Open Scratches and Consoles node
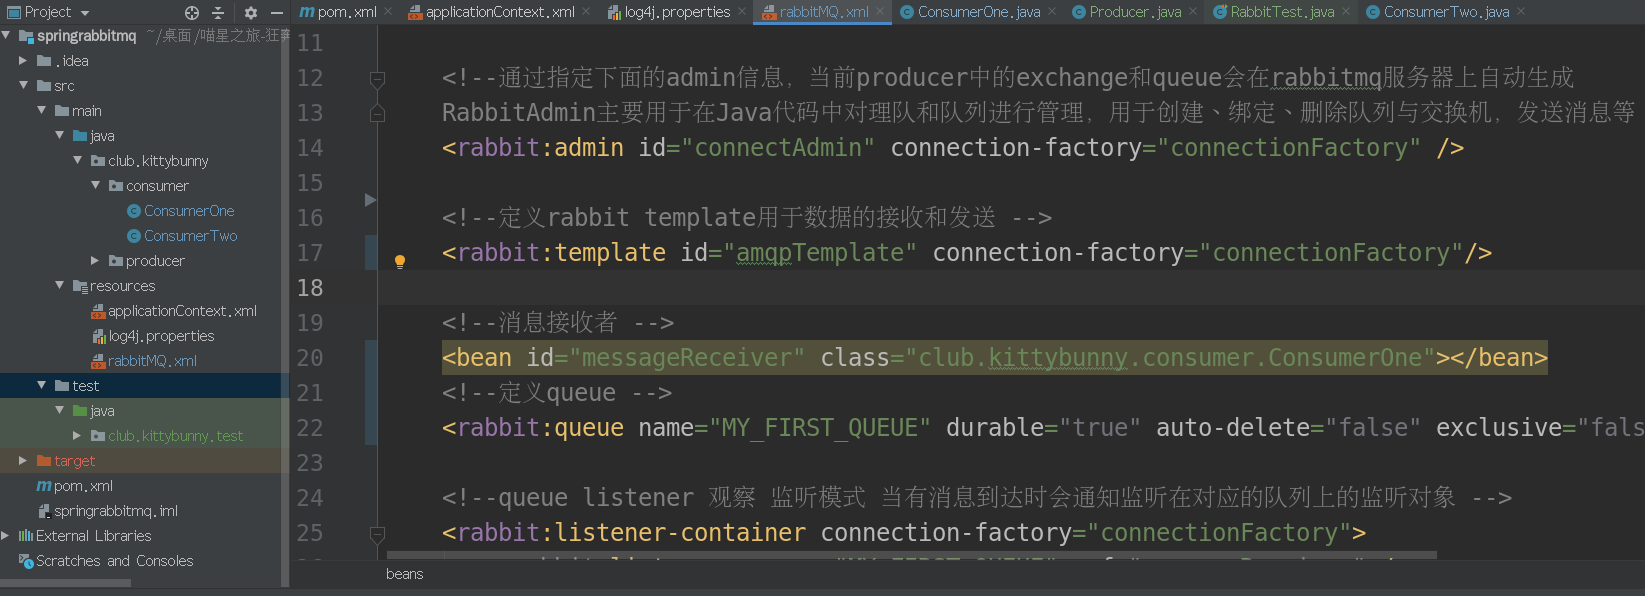 (x=114, y=561)
